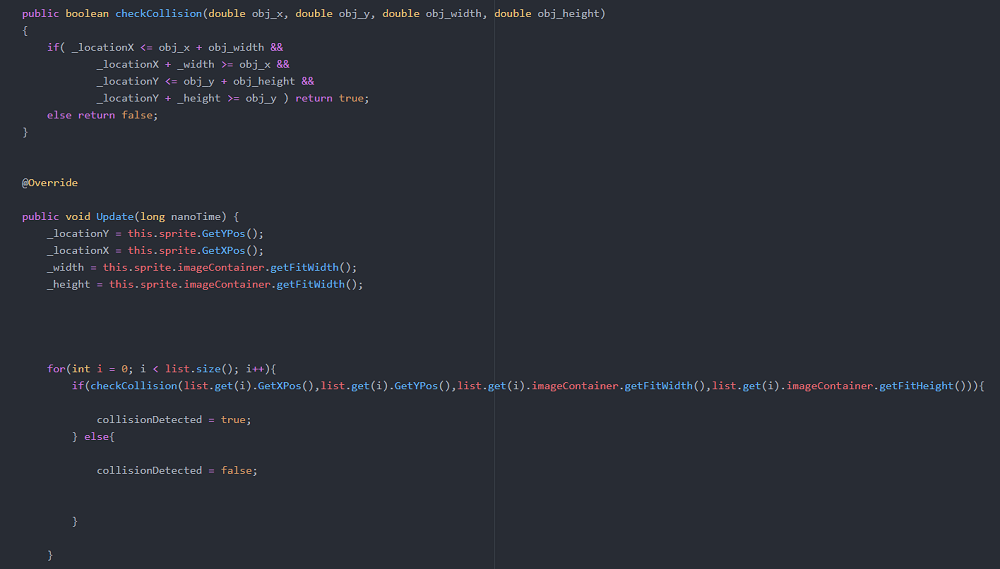
Task: Click the @Override annotation
Action: [x=50, y=182]
